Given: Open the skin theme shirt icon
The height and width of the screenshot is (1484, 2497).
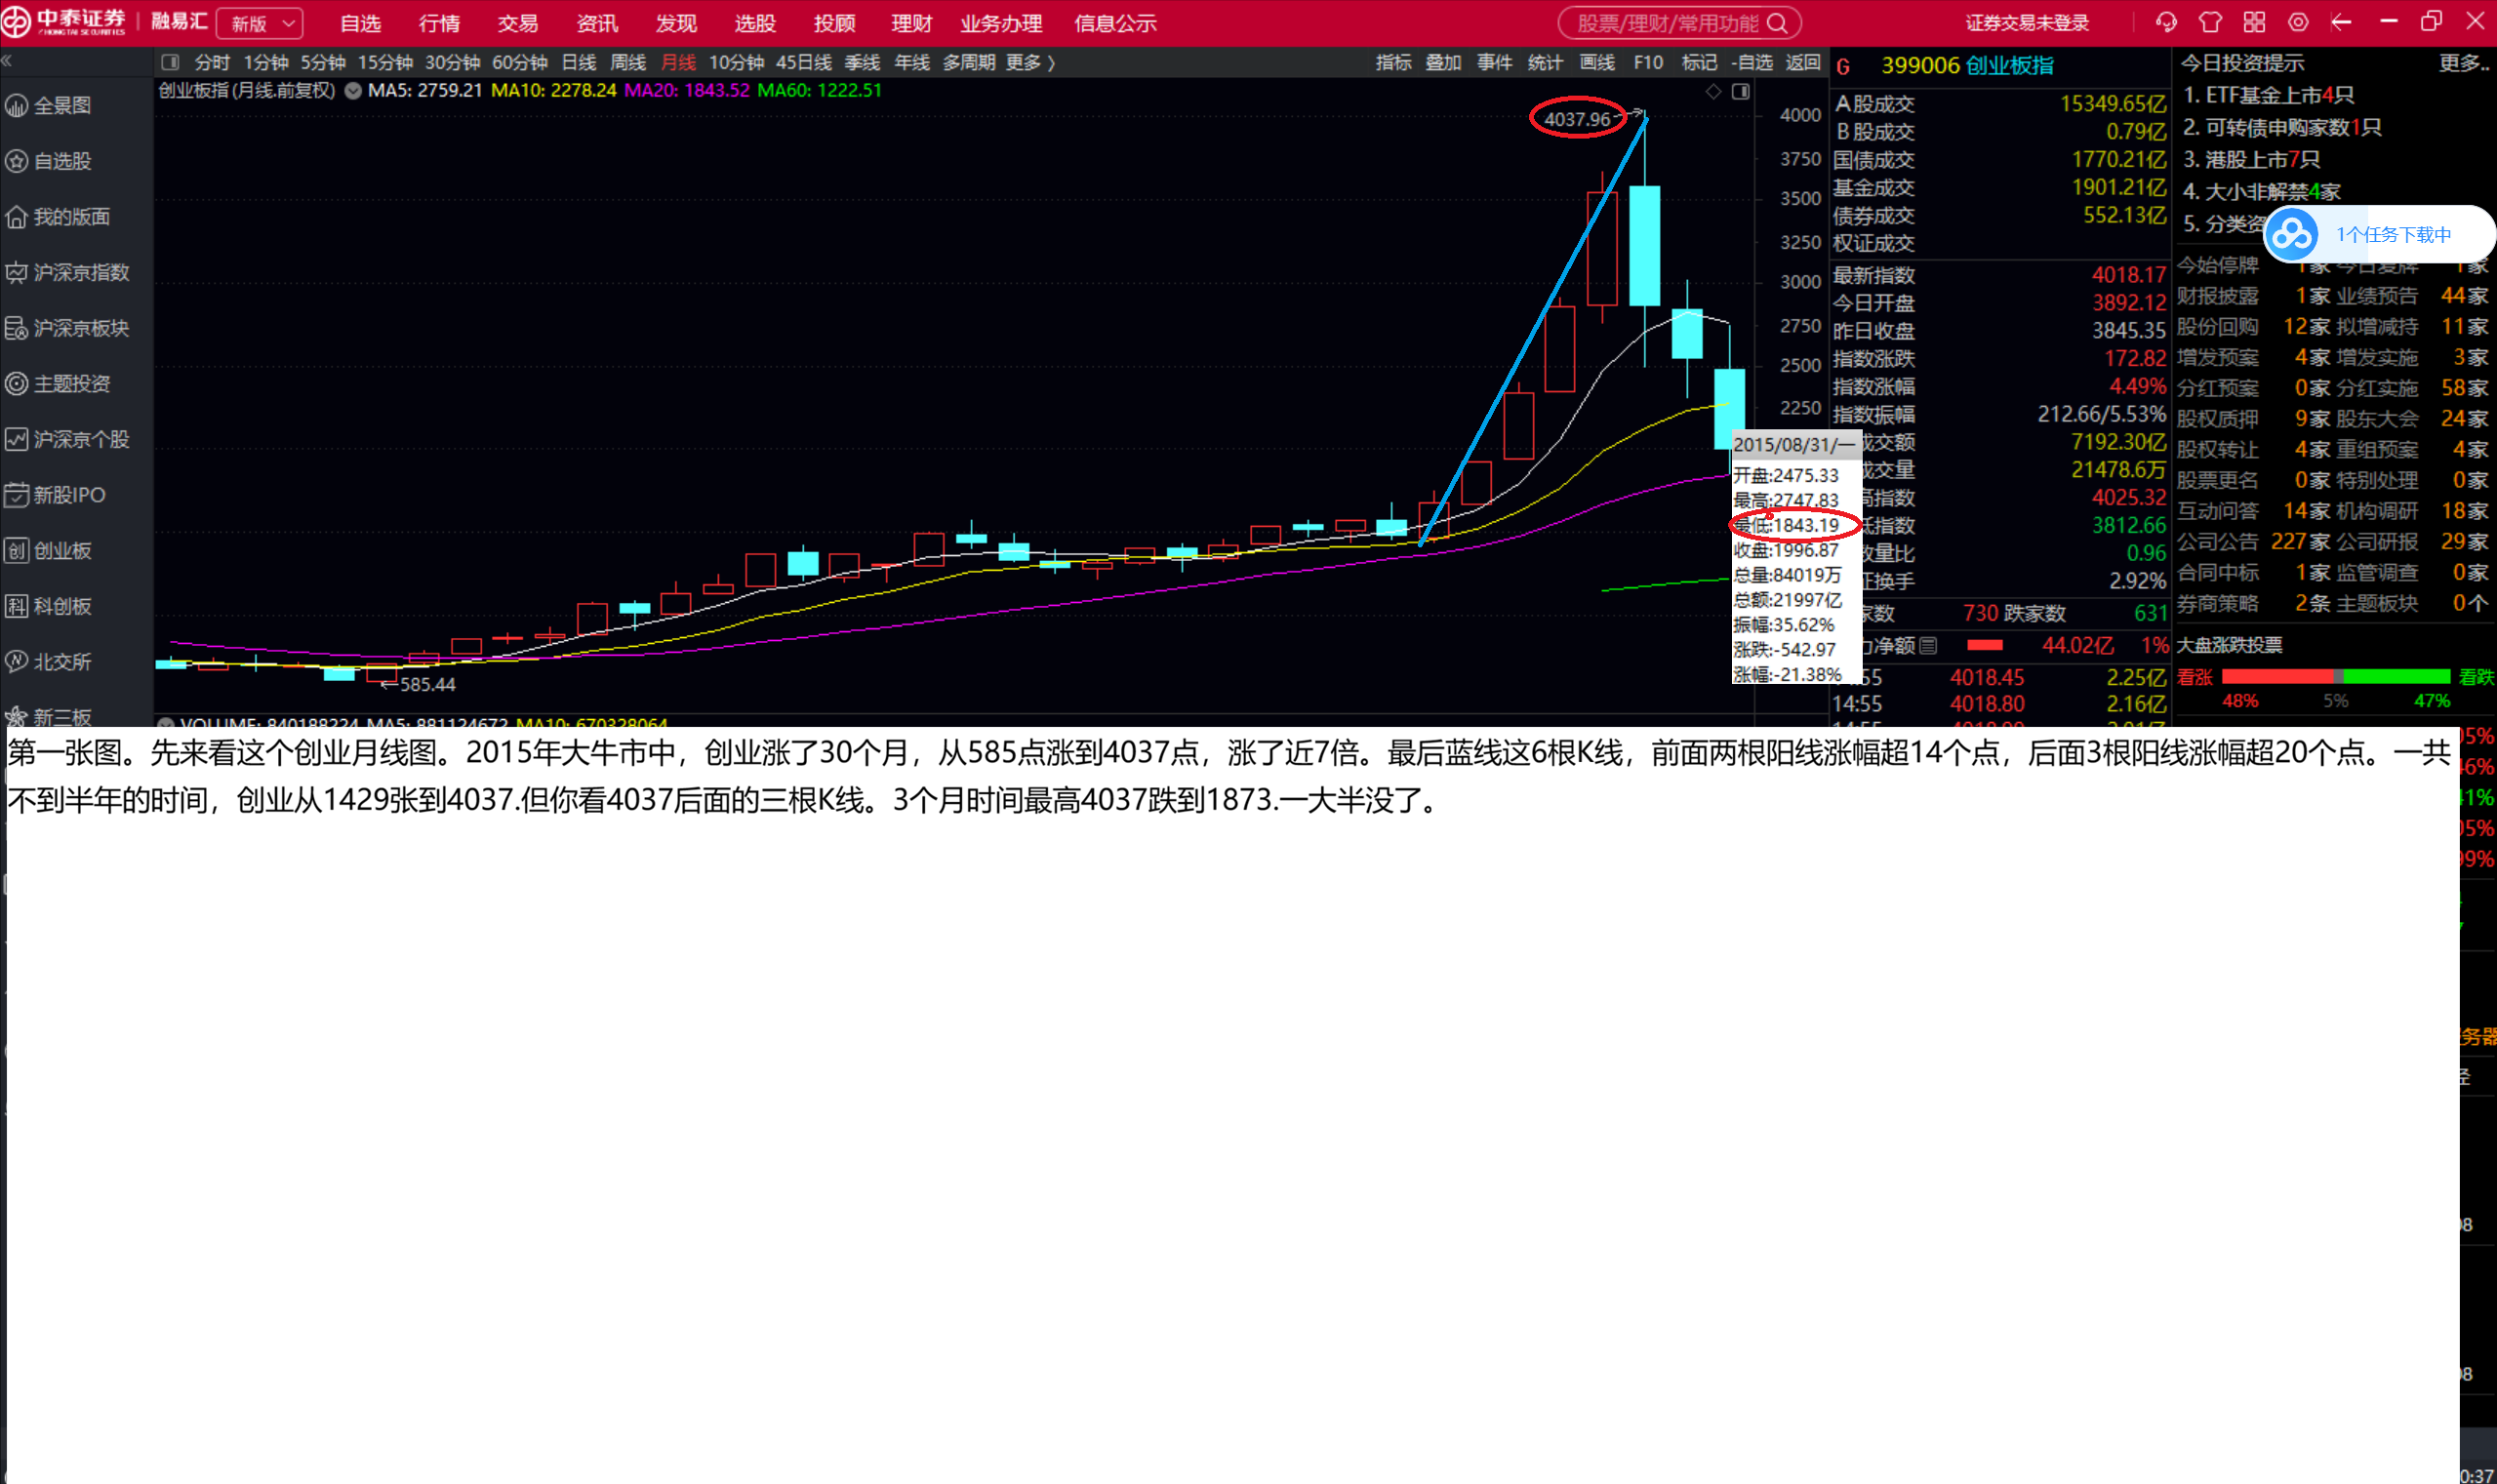Looking at the screenshot, I should tap(2210, 22).
